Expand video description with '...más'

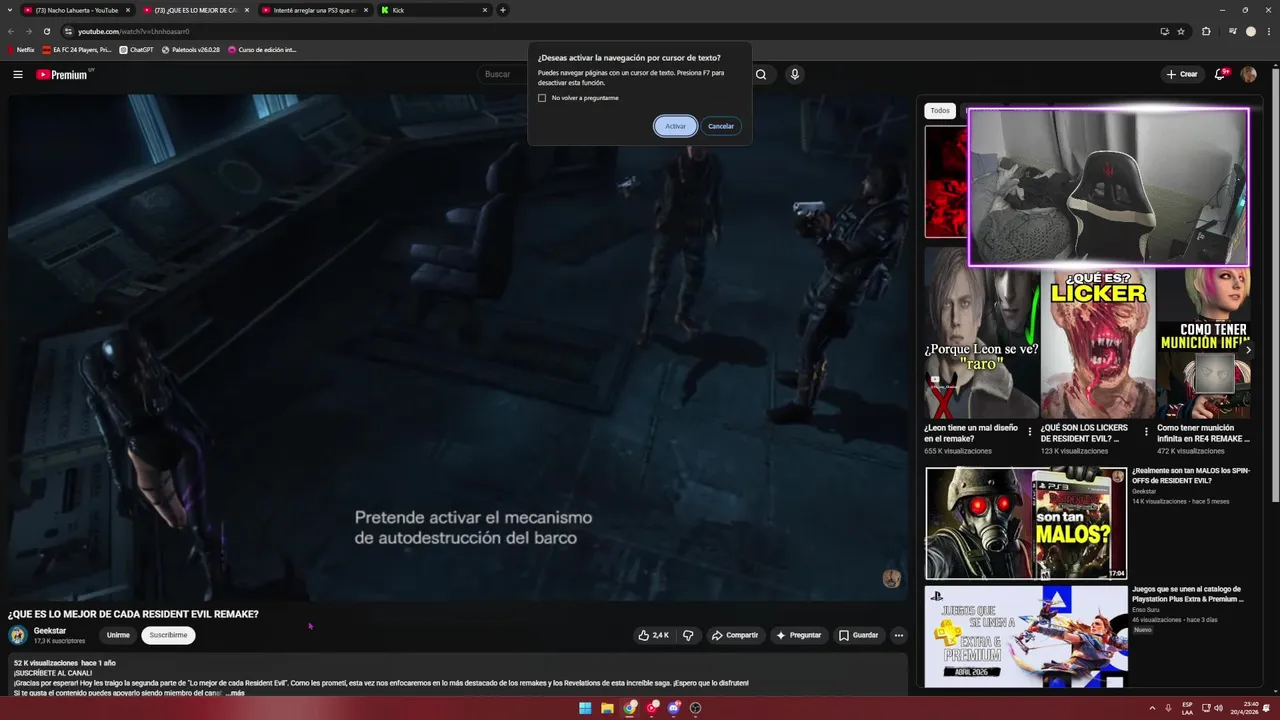234,693
